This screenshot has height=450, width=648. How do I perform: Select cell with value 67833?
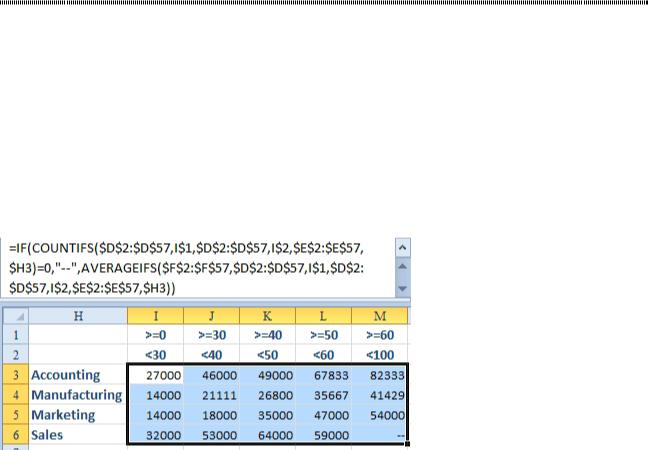(x=324, y=375)
